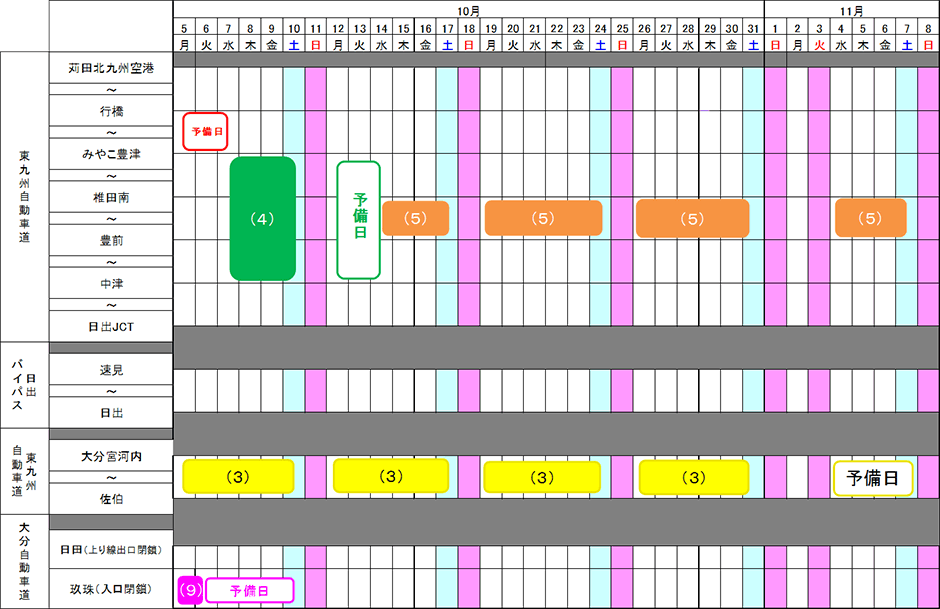Select the 大分宮河内 row label

pyautogui.click(x=112, y=457)
